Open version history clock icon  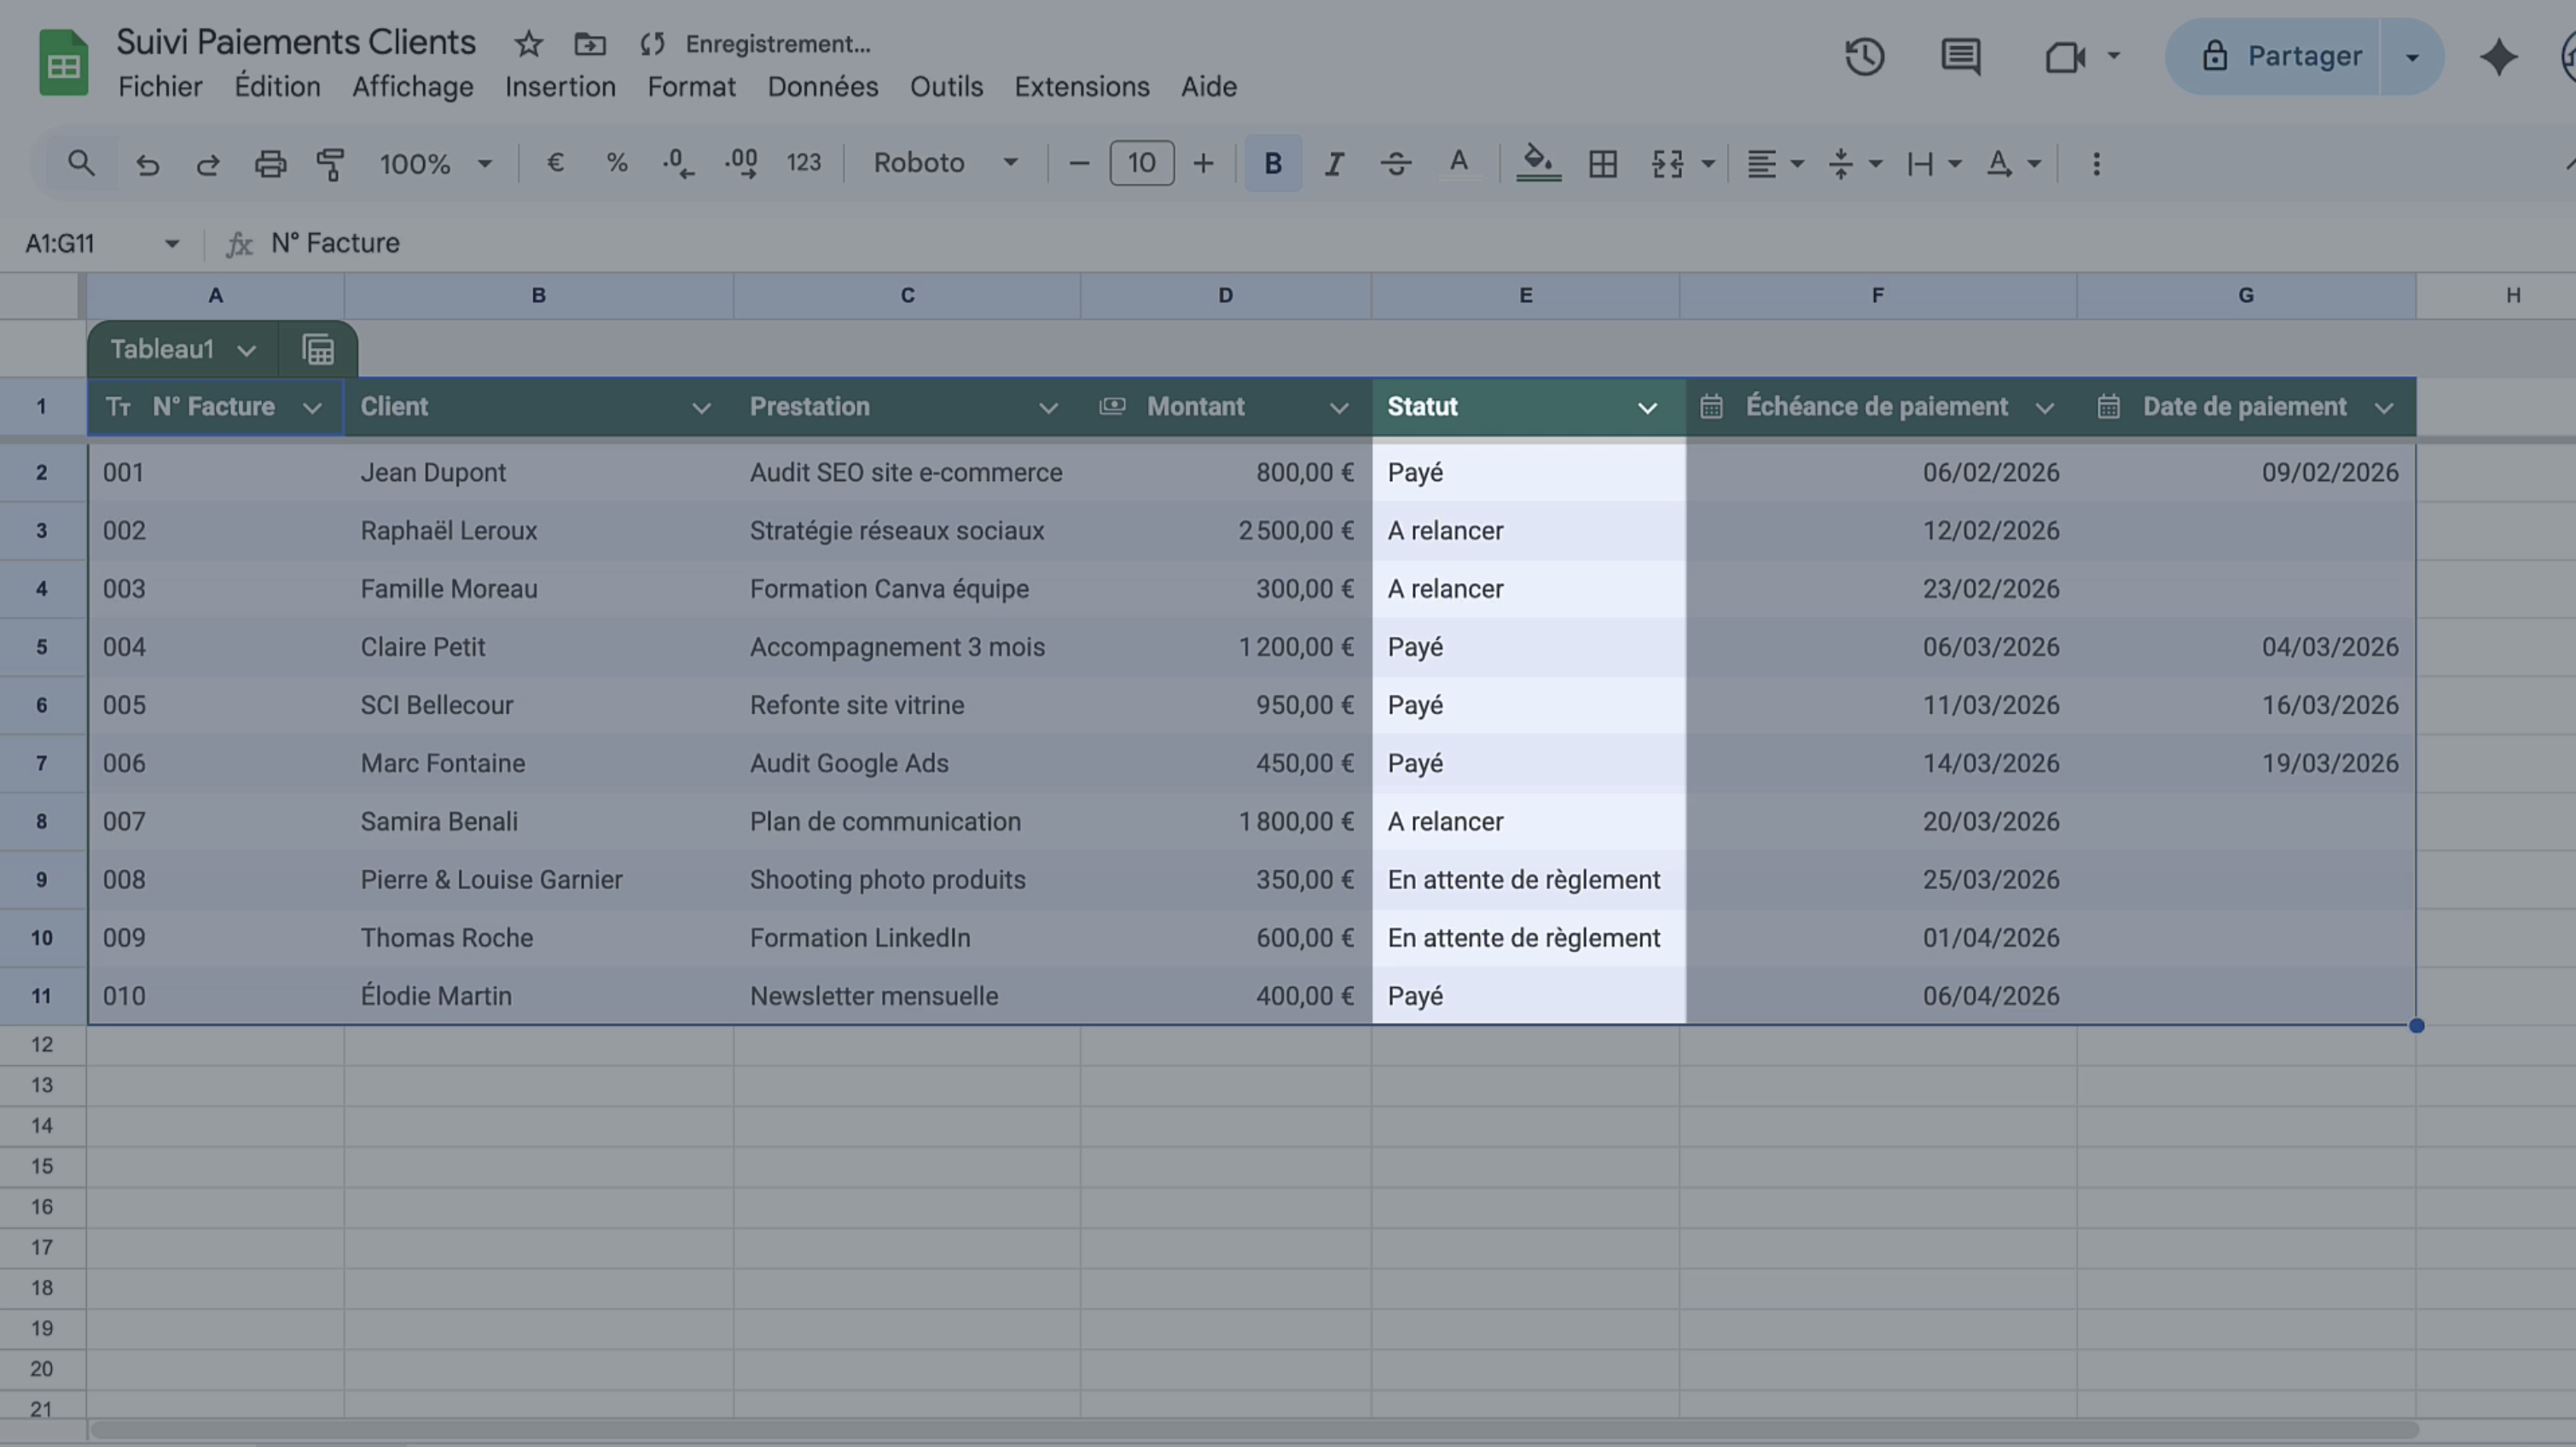[1864, 56]
